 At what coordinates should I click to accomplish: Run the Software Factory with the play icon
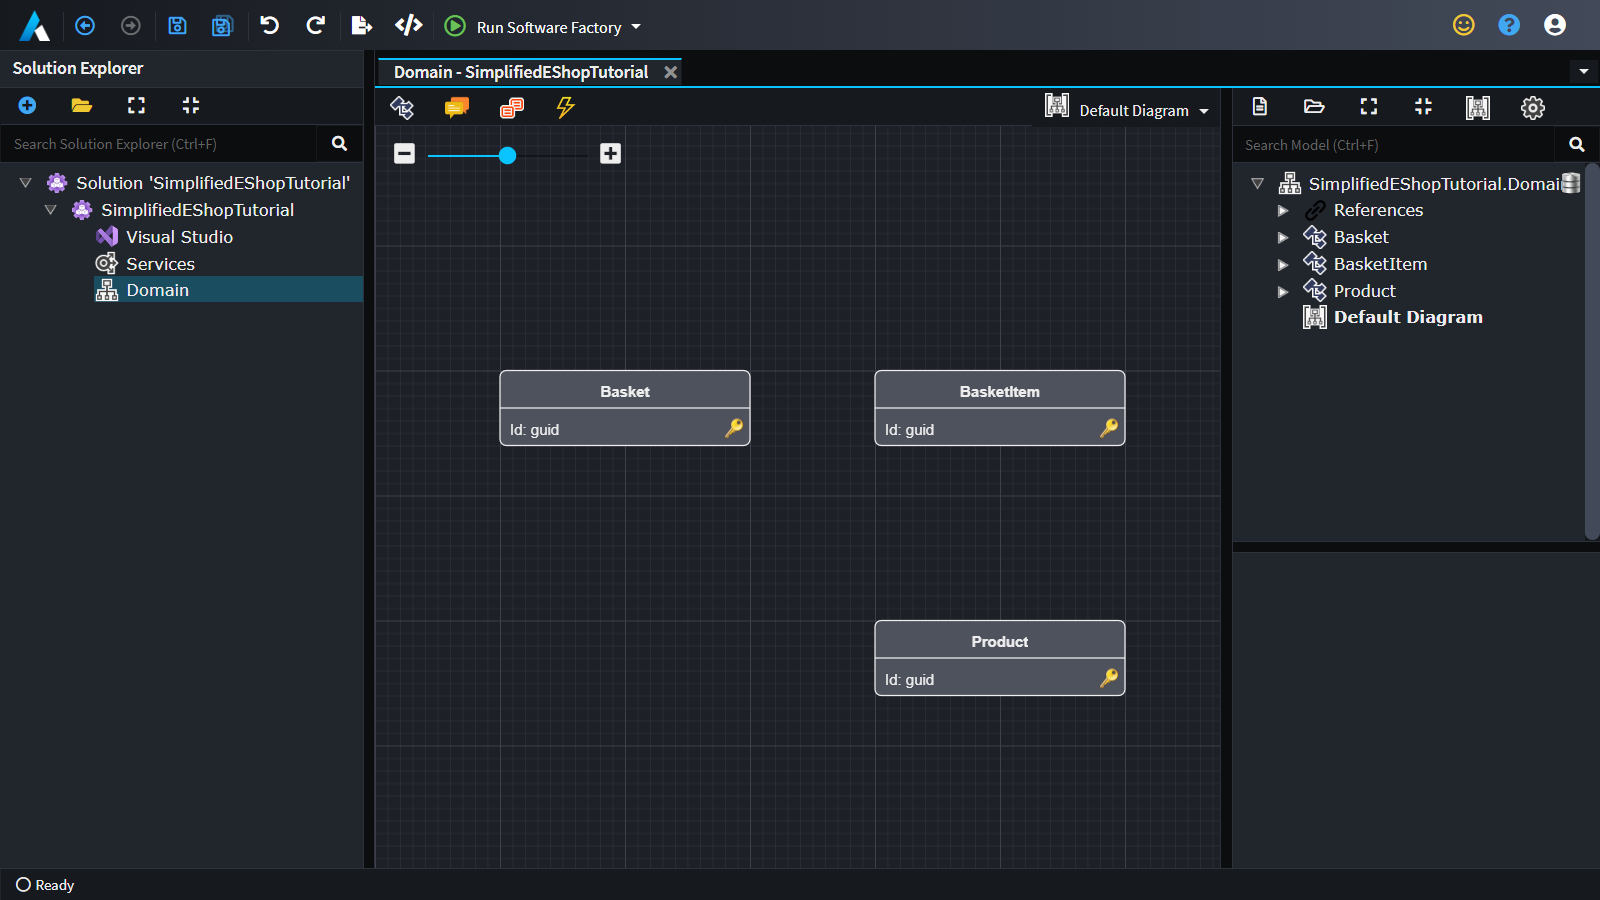point(455,26)
